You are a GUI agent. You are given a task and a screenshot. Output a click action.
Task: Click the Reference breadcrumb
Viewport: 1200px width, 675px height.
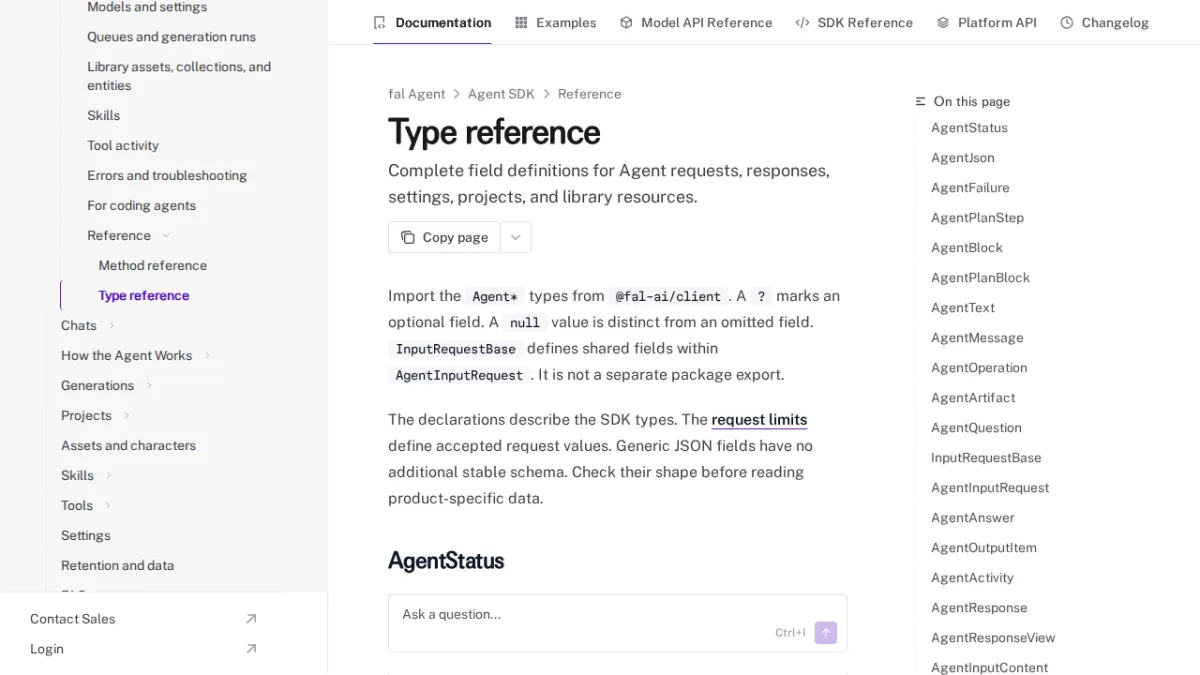[x=589, y=94]
